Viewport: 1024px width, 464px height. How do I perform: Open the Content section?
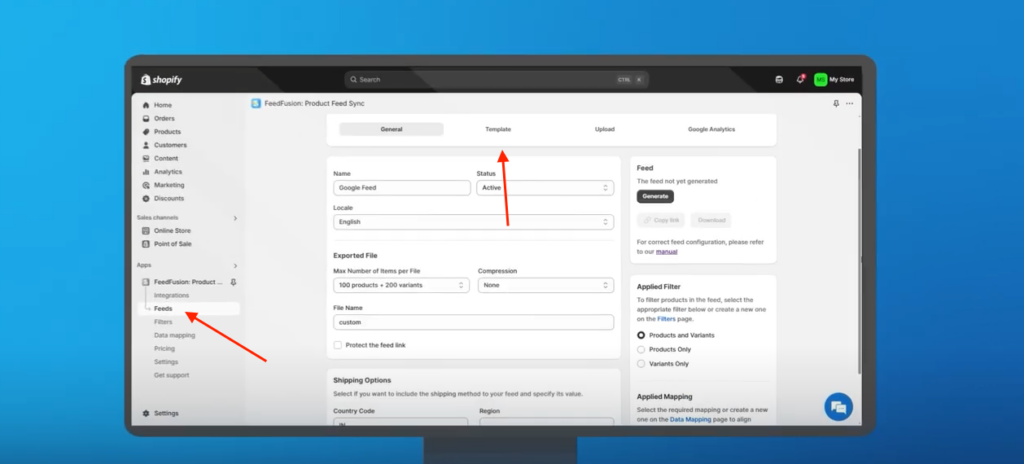tap(166, 158)
